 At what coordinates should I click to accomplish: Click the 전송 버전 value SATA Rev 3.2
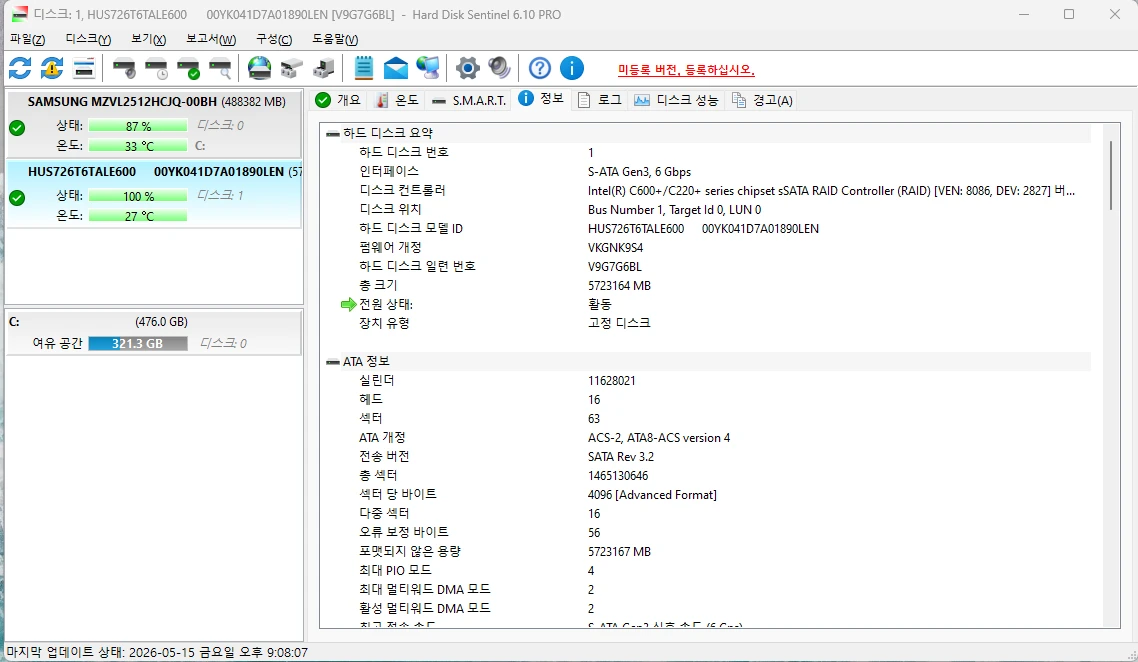point(621,457)
